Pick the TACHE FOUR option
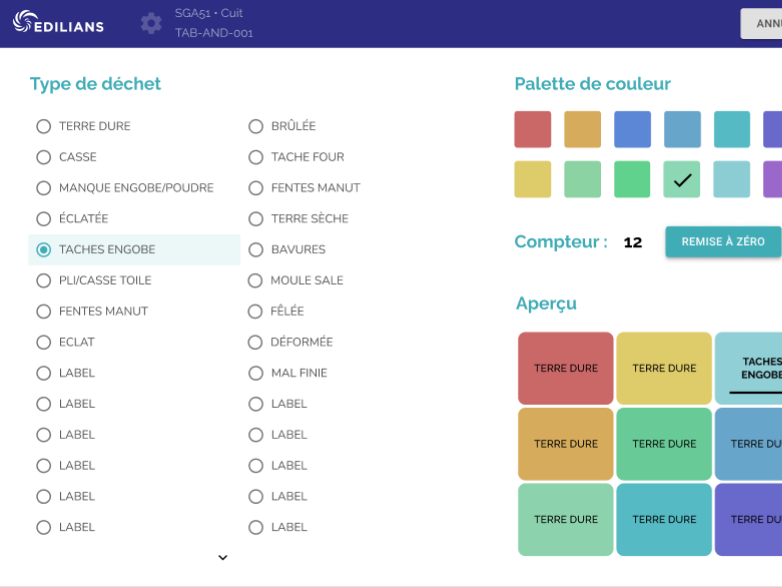The width and height of the screenshot is (782, 587). pyautogui.click(x=296, y=157)
